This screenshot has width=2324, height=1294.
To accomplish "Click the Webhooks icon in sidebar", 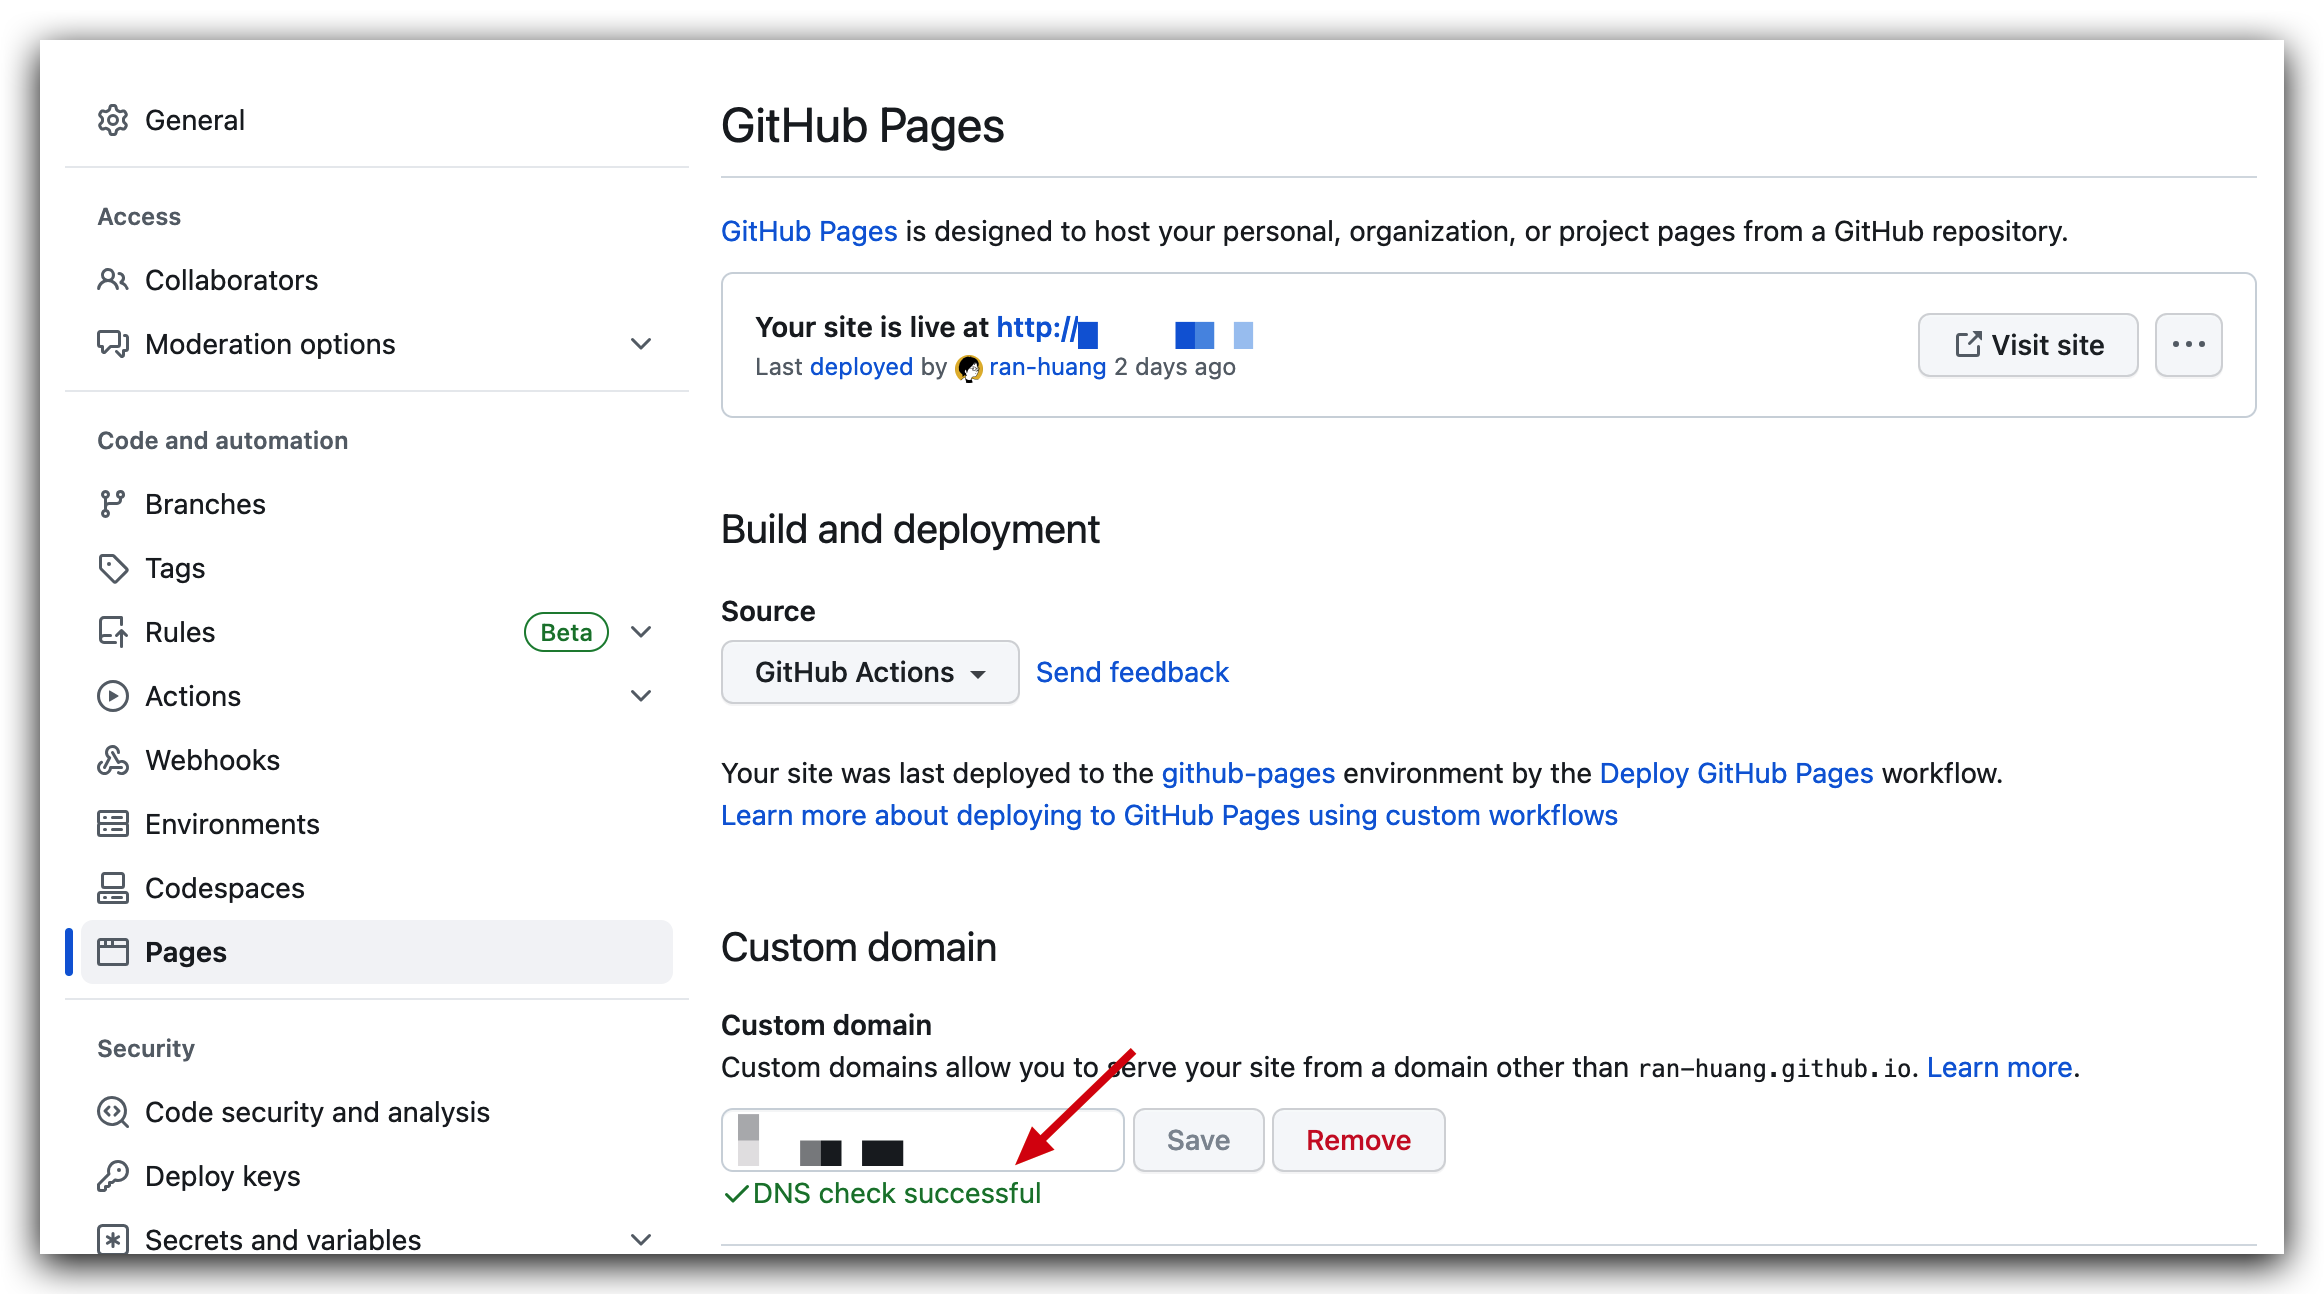I will (x=113, y=760).
